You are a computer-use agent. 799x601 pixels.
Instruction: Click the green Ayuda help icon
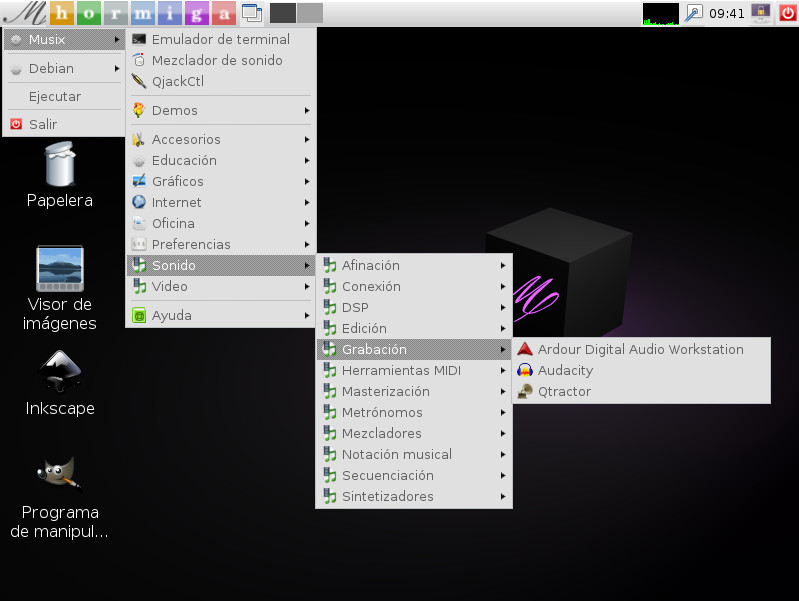click(x=139, y=316)
